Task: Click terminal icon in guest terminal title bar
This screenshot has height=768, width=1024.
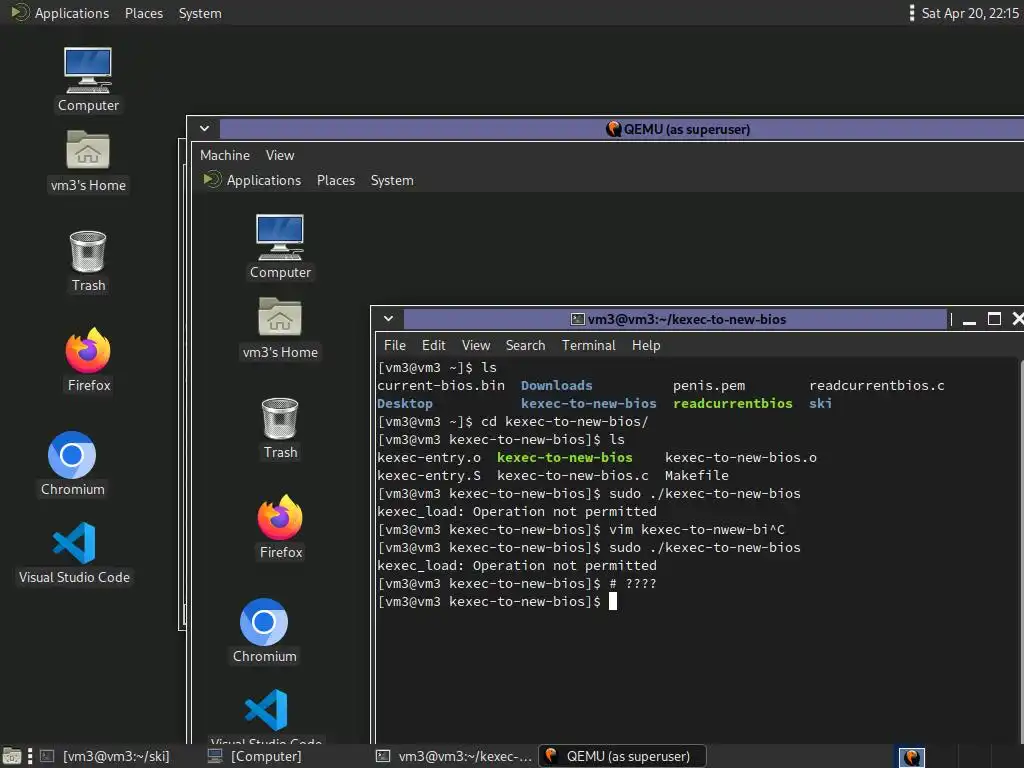Action: point(577,319)
